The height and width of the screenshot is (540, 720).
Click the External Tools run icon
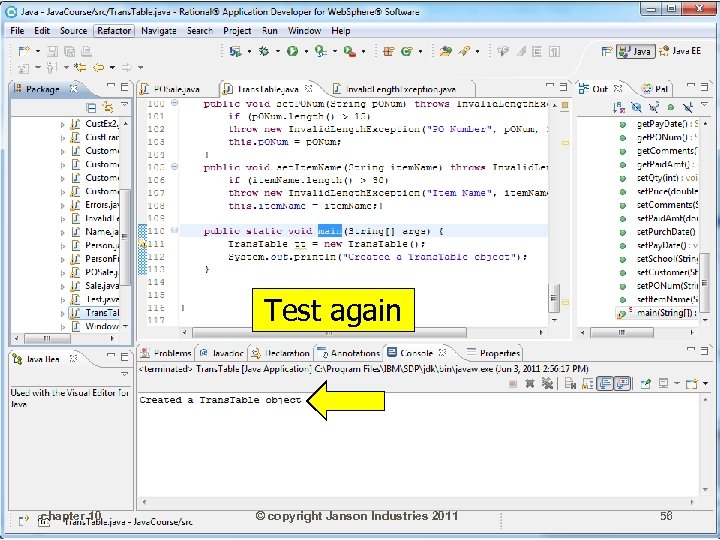click(x=349, y=51)
